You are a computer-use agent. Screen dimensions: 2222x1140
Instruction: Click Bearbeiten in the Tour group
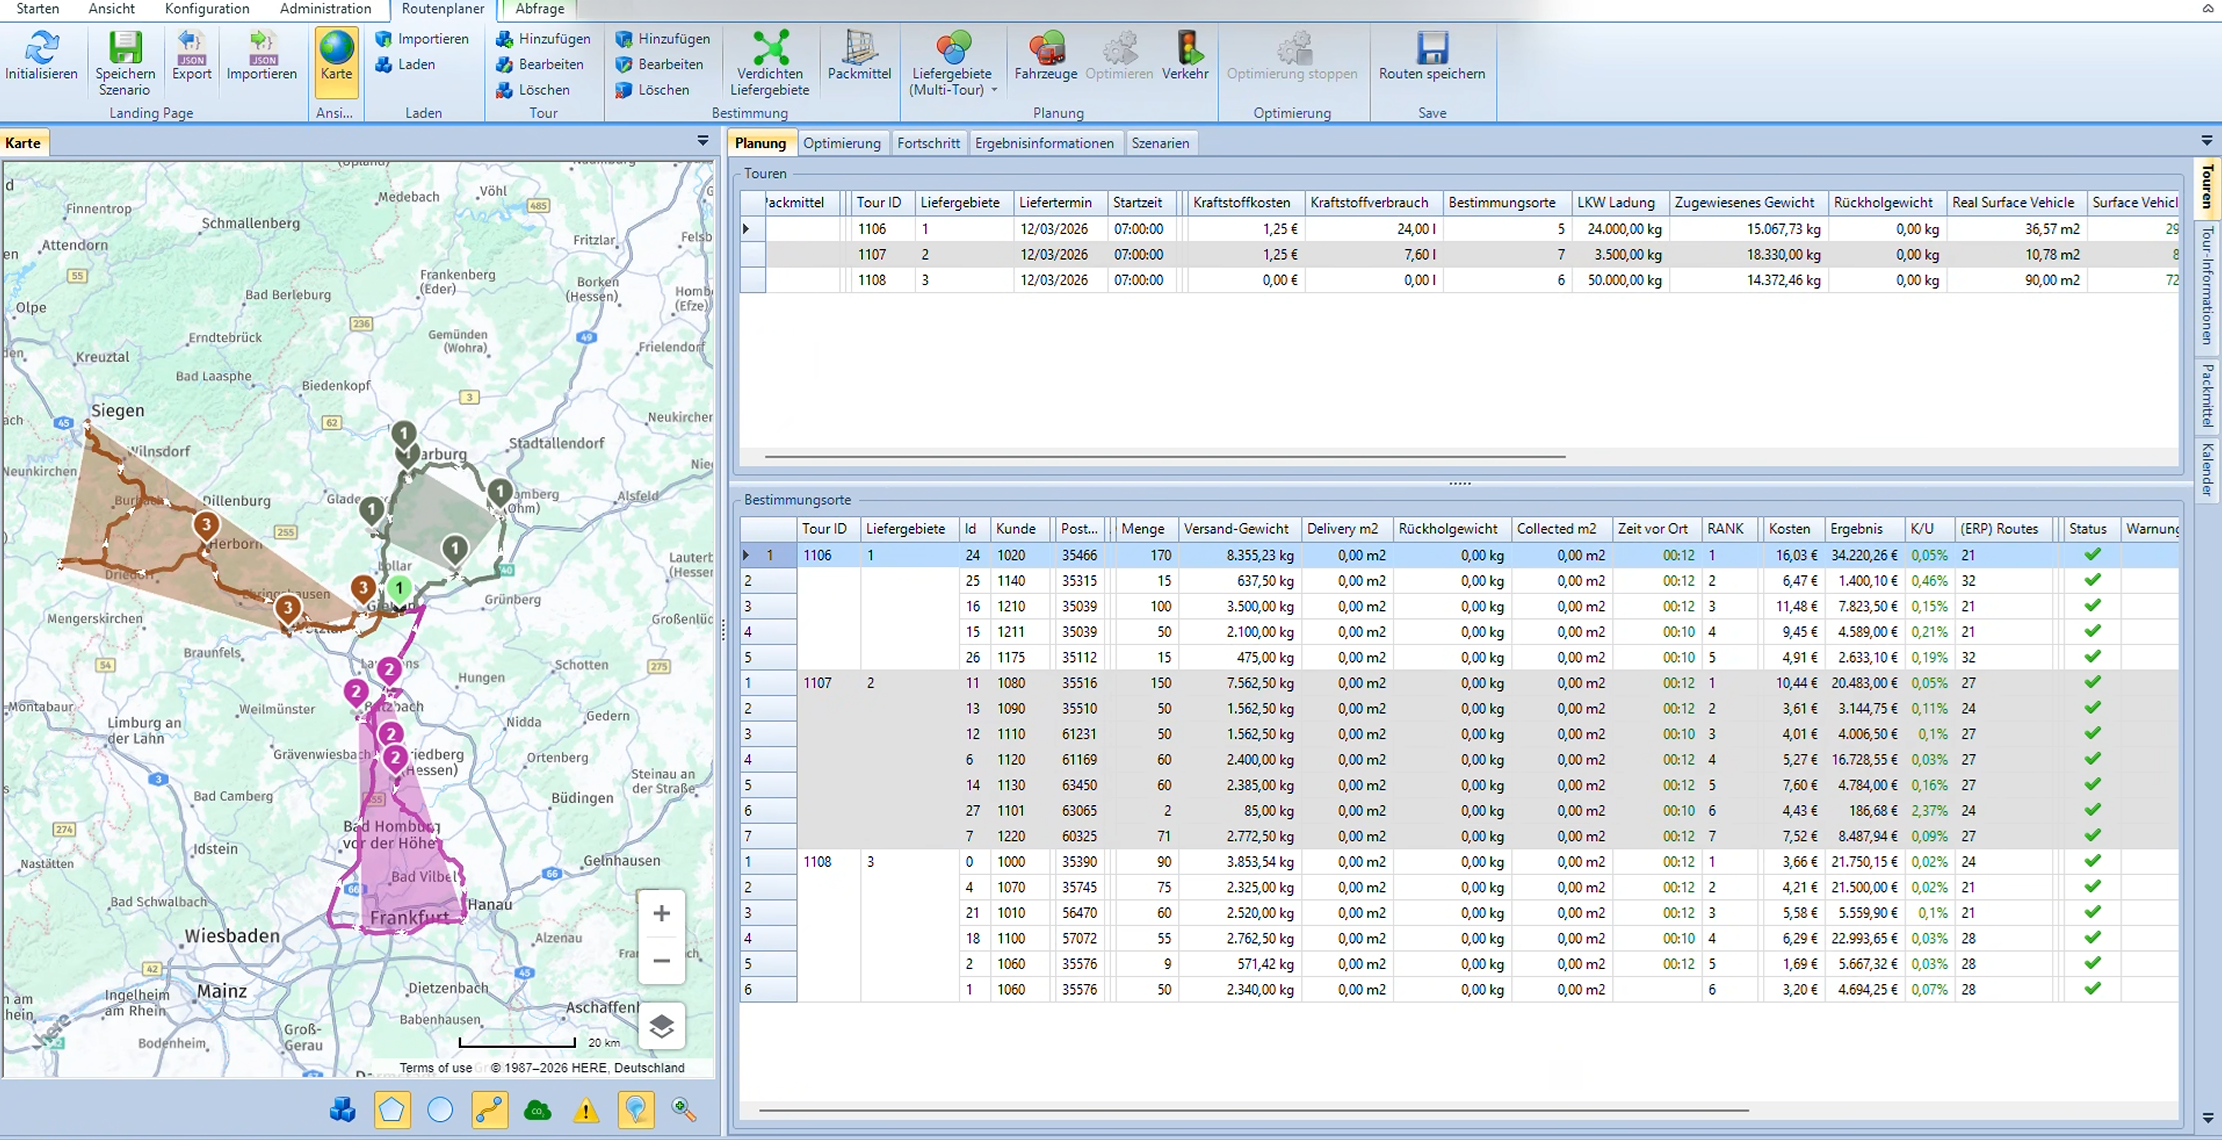(x=540, y=65)
